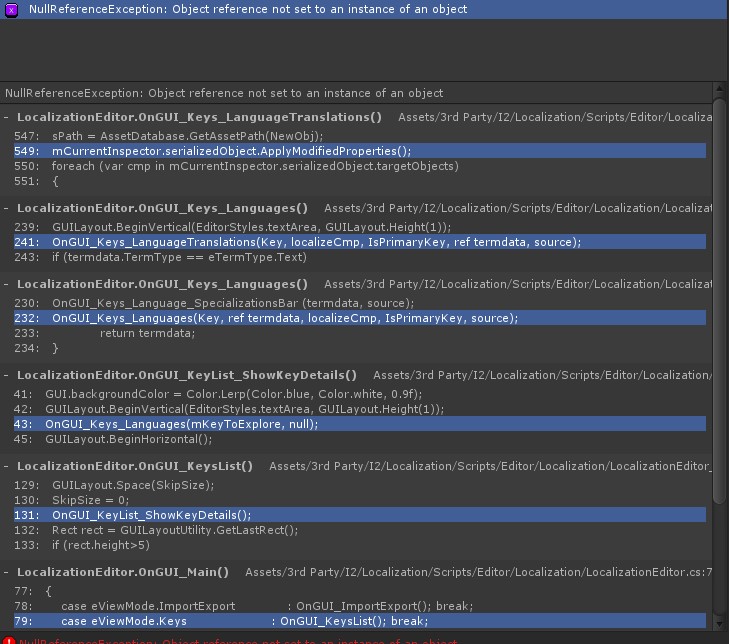The image size is (729, 644).
Task: Collapse the OnGUI_KeysList stack frame
Action: coord(8,466)
